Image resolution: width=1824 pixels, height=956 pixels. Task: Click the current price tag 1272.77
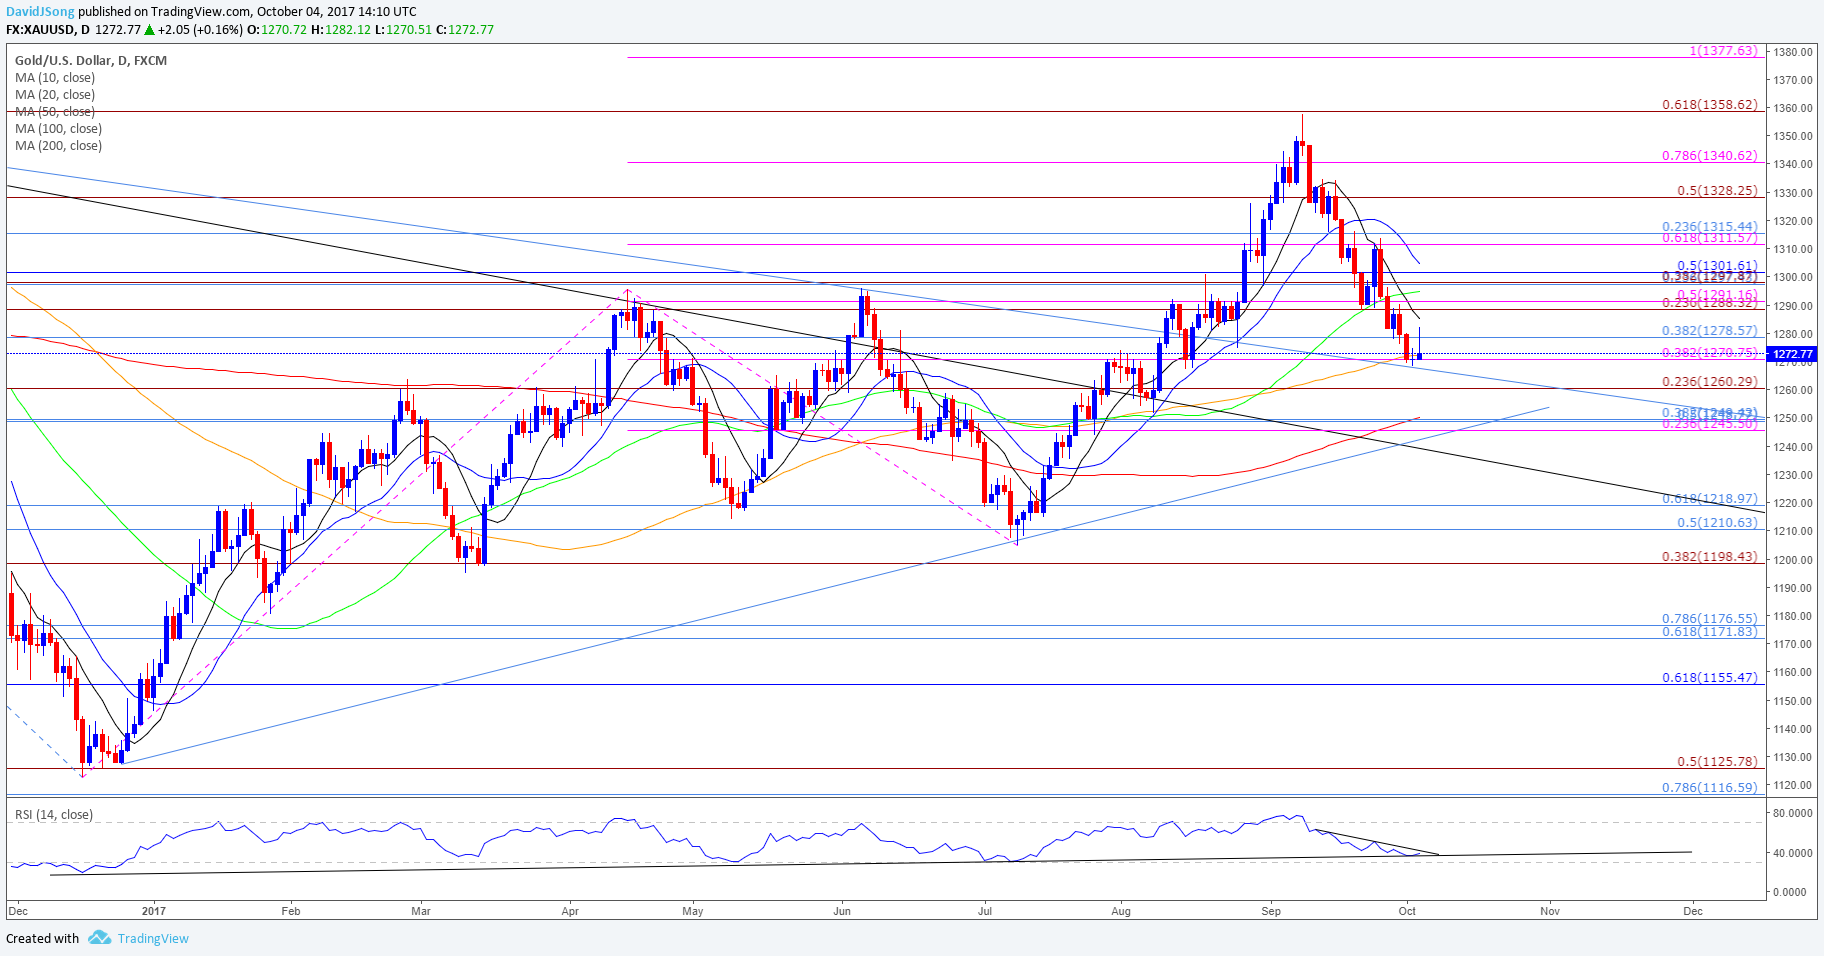tap(1792, 354)
